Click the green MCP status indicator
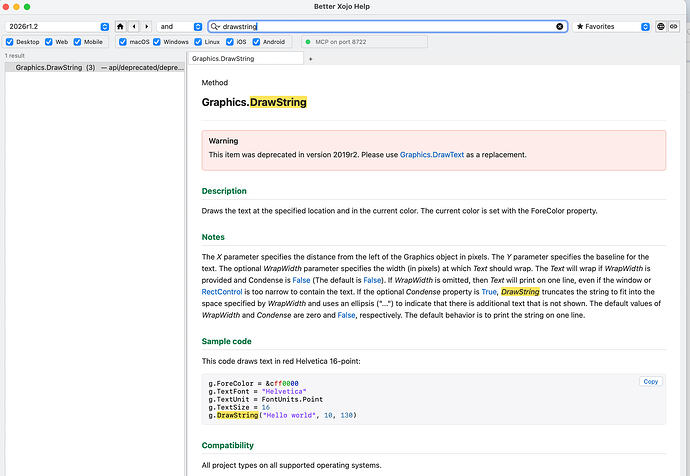Image resolution: width=690 pixels, height=476 pixels. (x=308, y=42)
